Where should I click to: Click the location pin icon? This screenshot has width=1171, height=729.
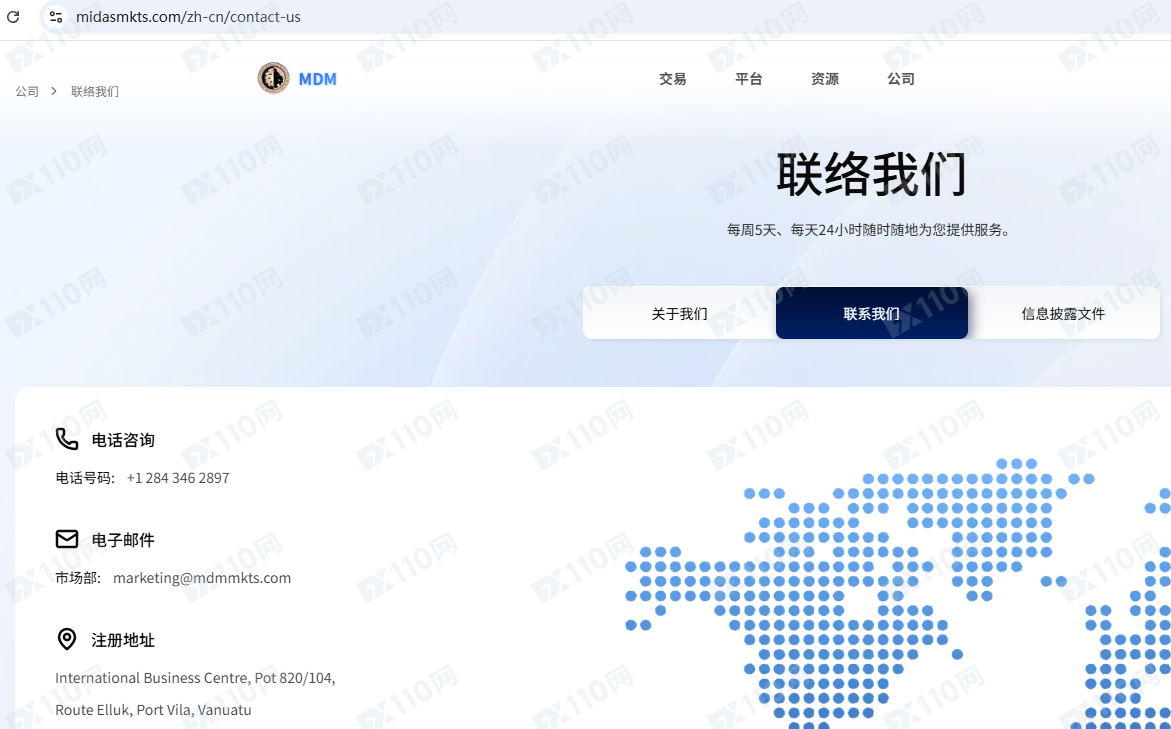click(x=67, y=639)
